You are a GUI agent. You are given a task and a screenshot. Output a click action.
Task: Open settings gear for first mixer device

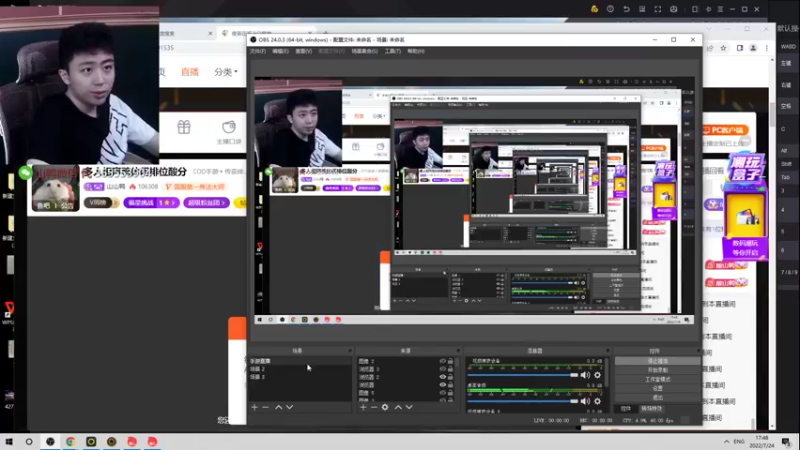pyautogui.click(x=597, y=375)
